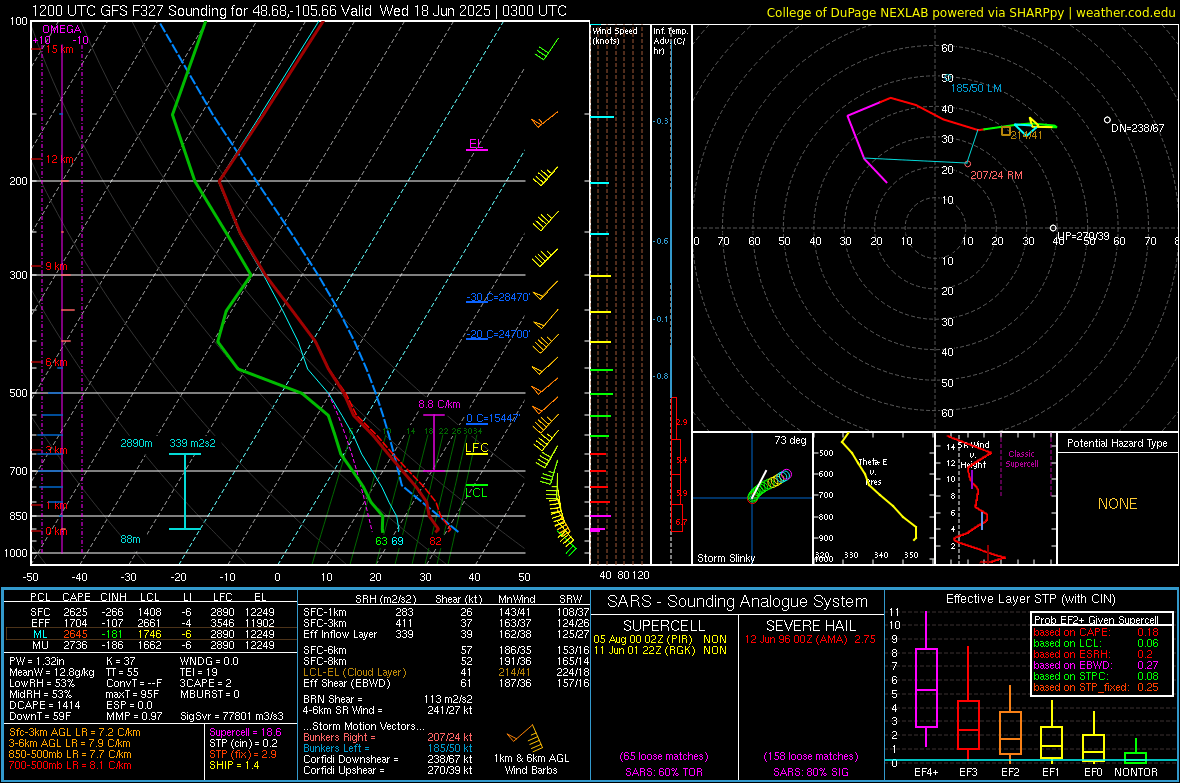Click the magenta EL marker label

[x=476, y=144]
